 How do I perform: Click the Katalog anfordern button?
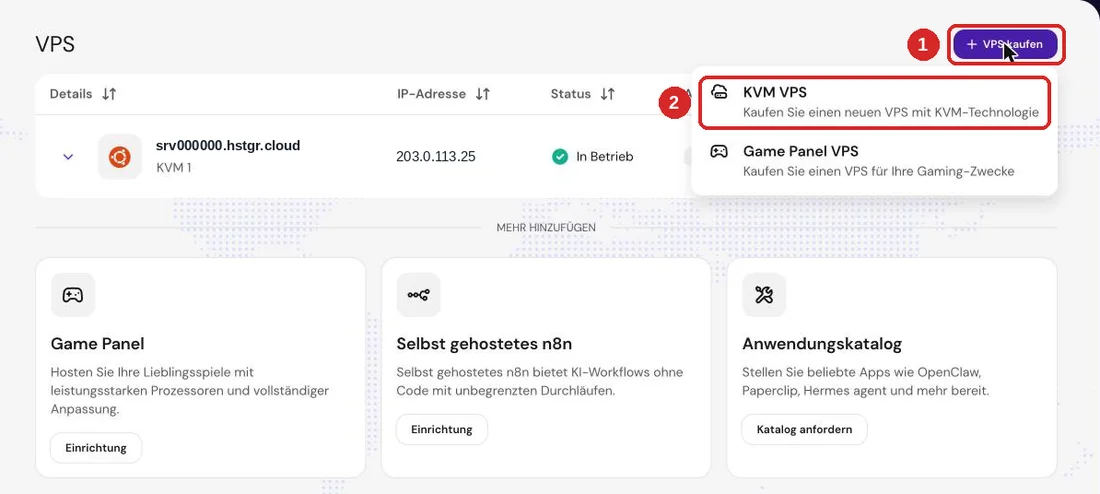click(x=805, y=429)
